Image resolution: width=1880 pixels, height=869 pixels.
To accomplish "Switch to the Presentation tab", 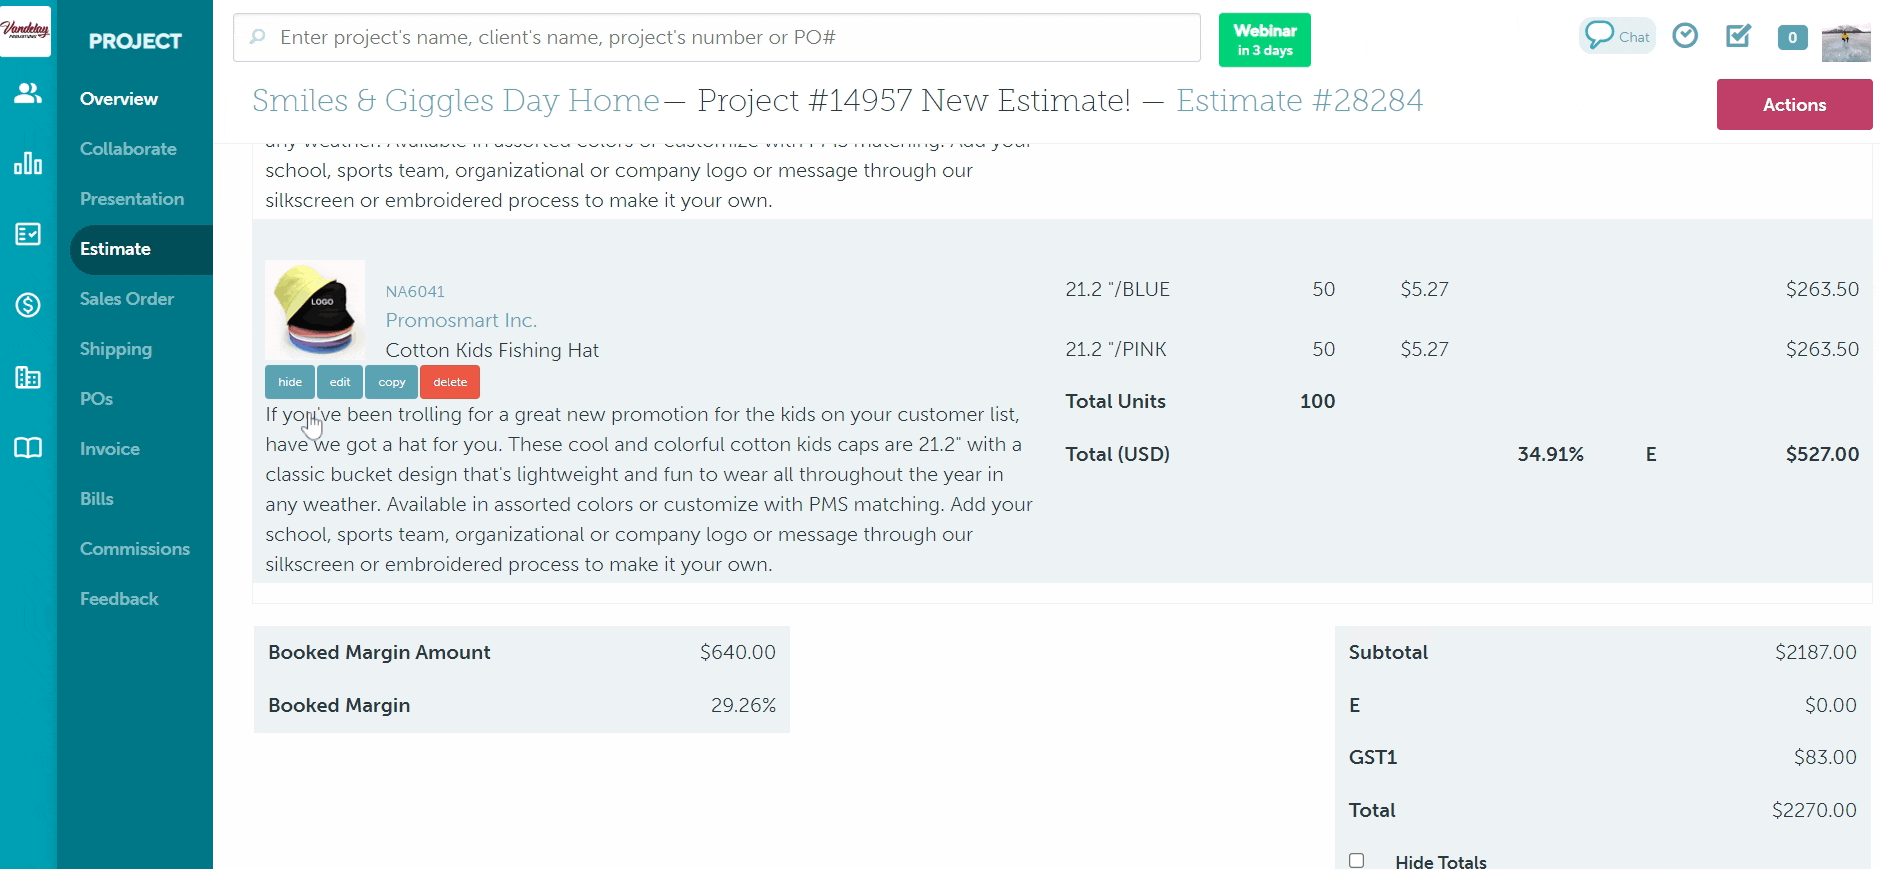I will 132,199.
